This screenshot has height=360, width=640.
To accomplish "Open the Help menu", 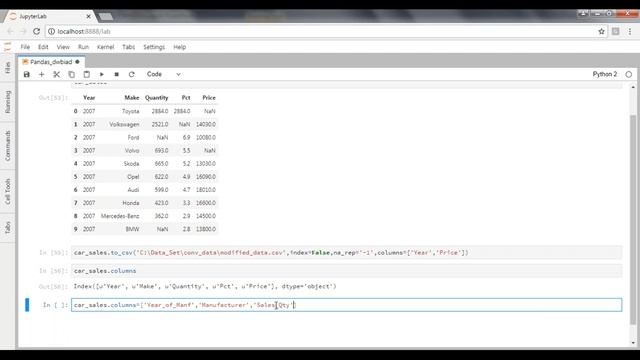I will click(180, 47).
